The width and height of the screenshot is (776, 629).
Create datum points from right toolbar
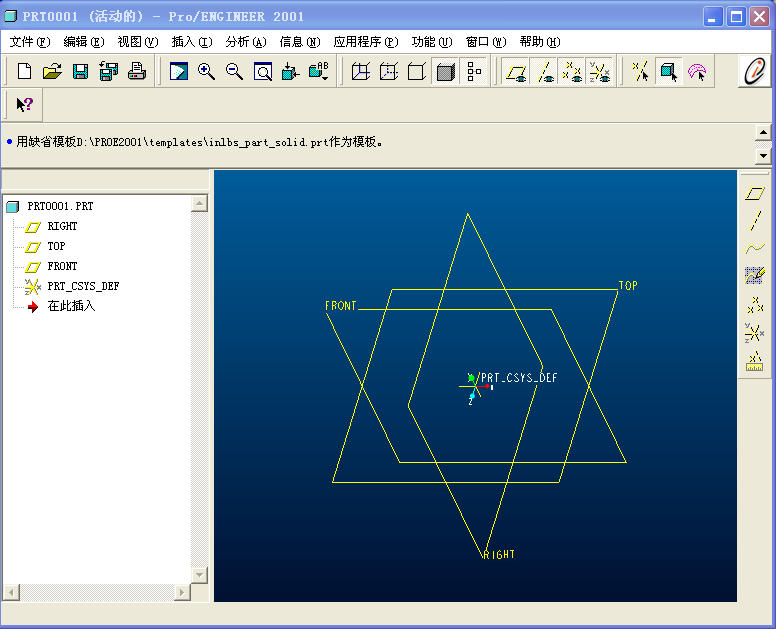point(755,304)
